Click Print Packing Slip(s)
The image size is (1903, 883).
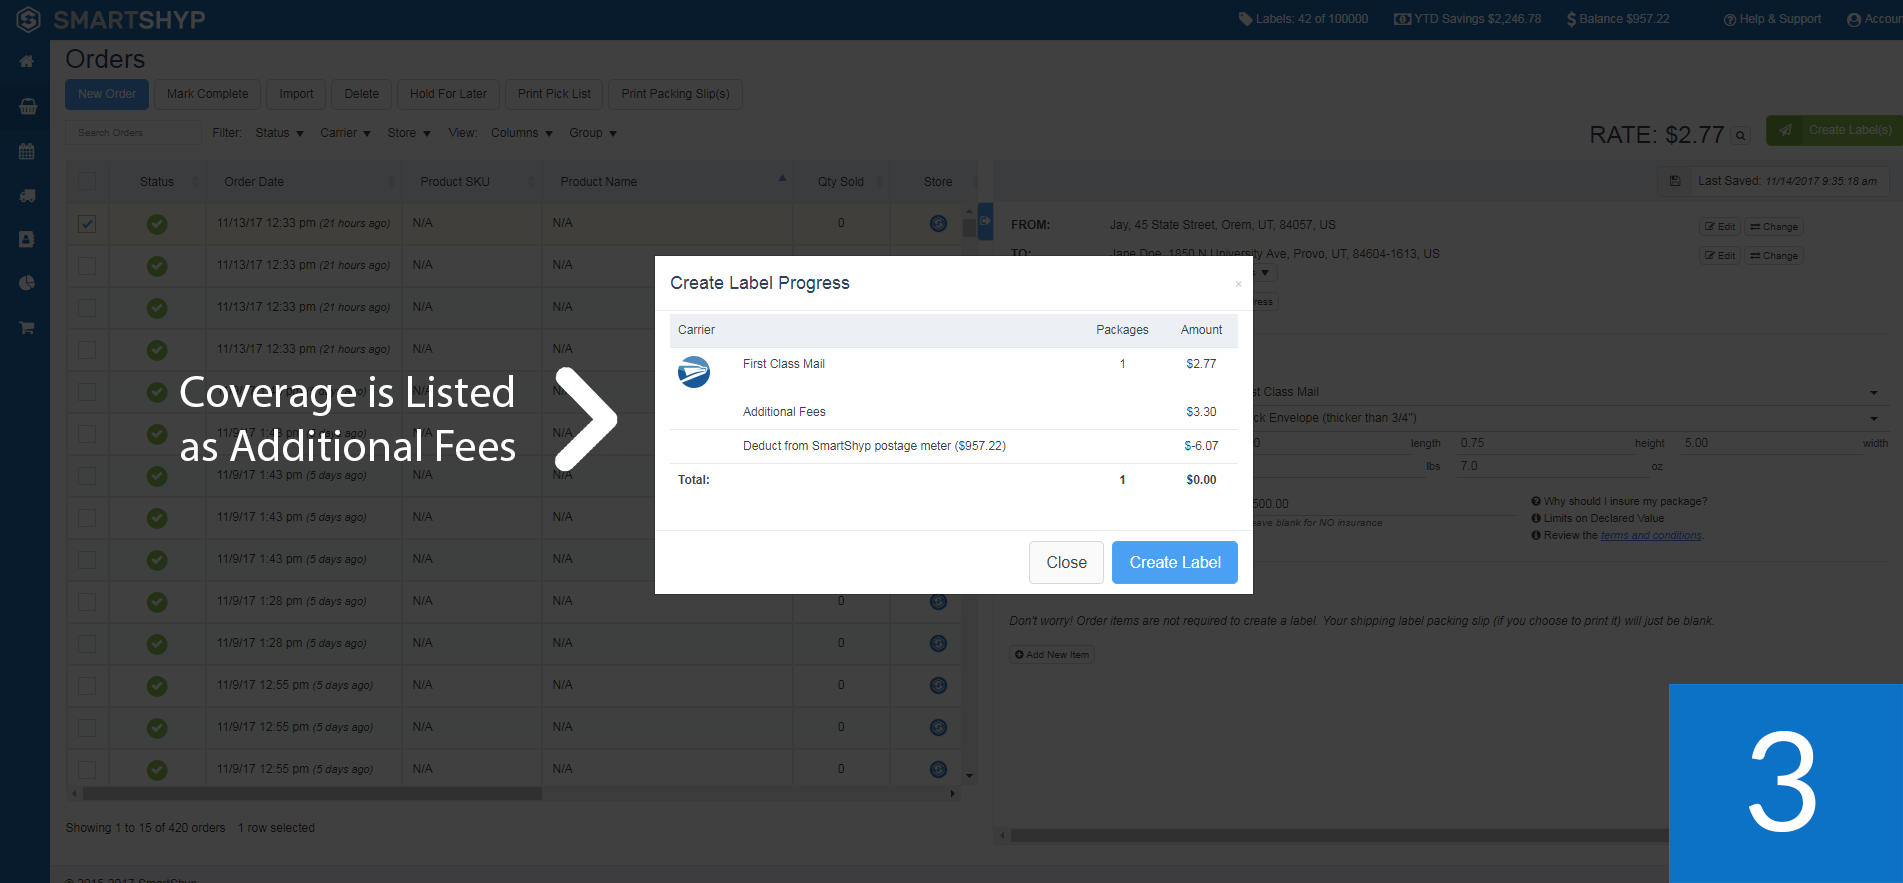(675, 94)
